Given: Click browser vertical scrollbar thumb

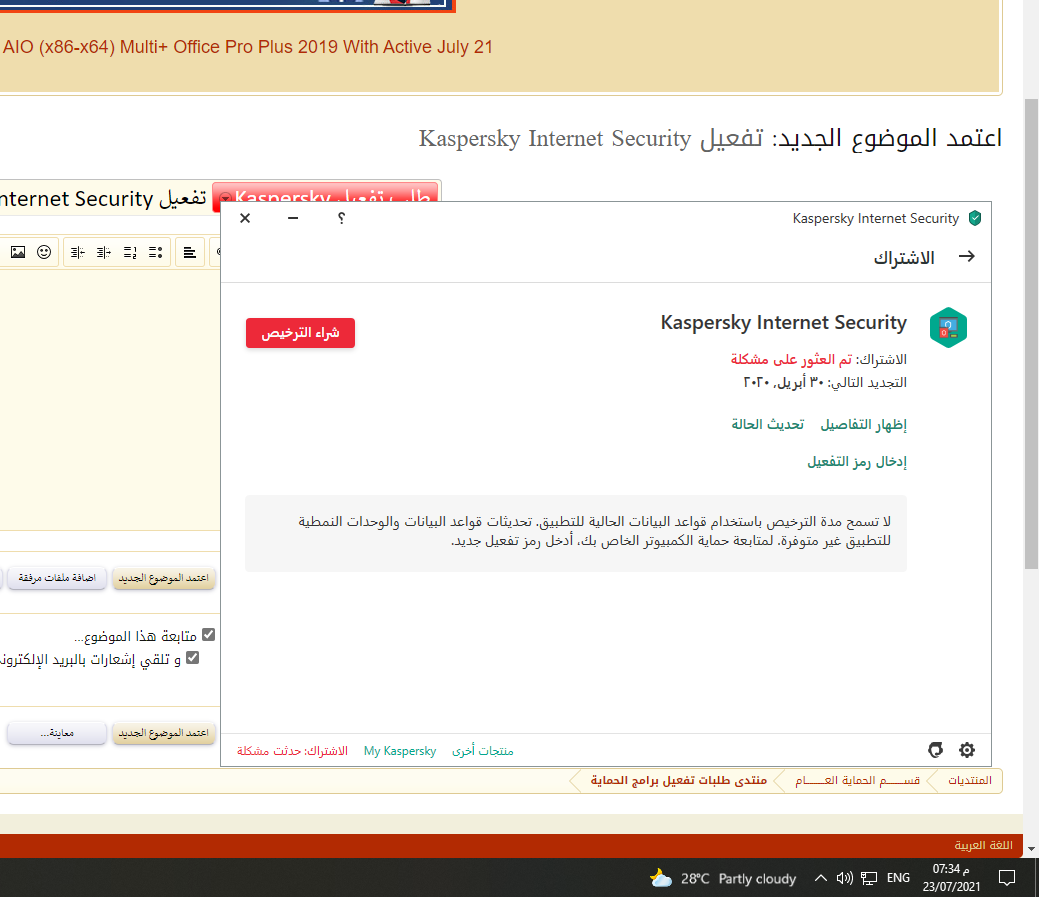Looking at the screenshot, I should 1031,333.
